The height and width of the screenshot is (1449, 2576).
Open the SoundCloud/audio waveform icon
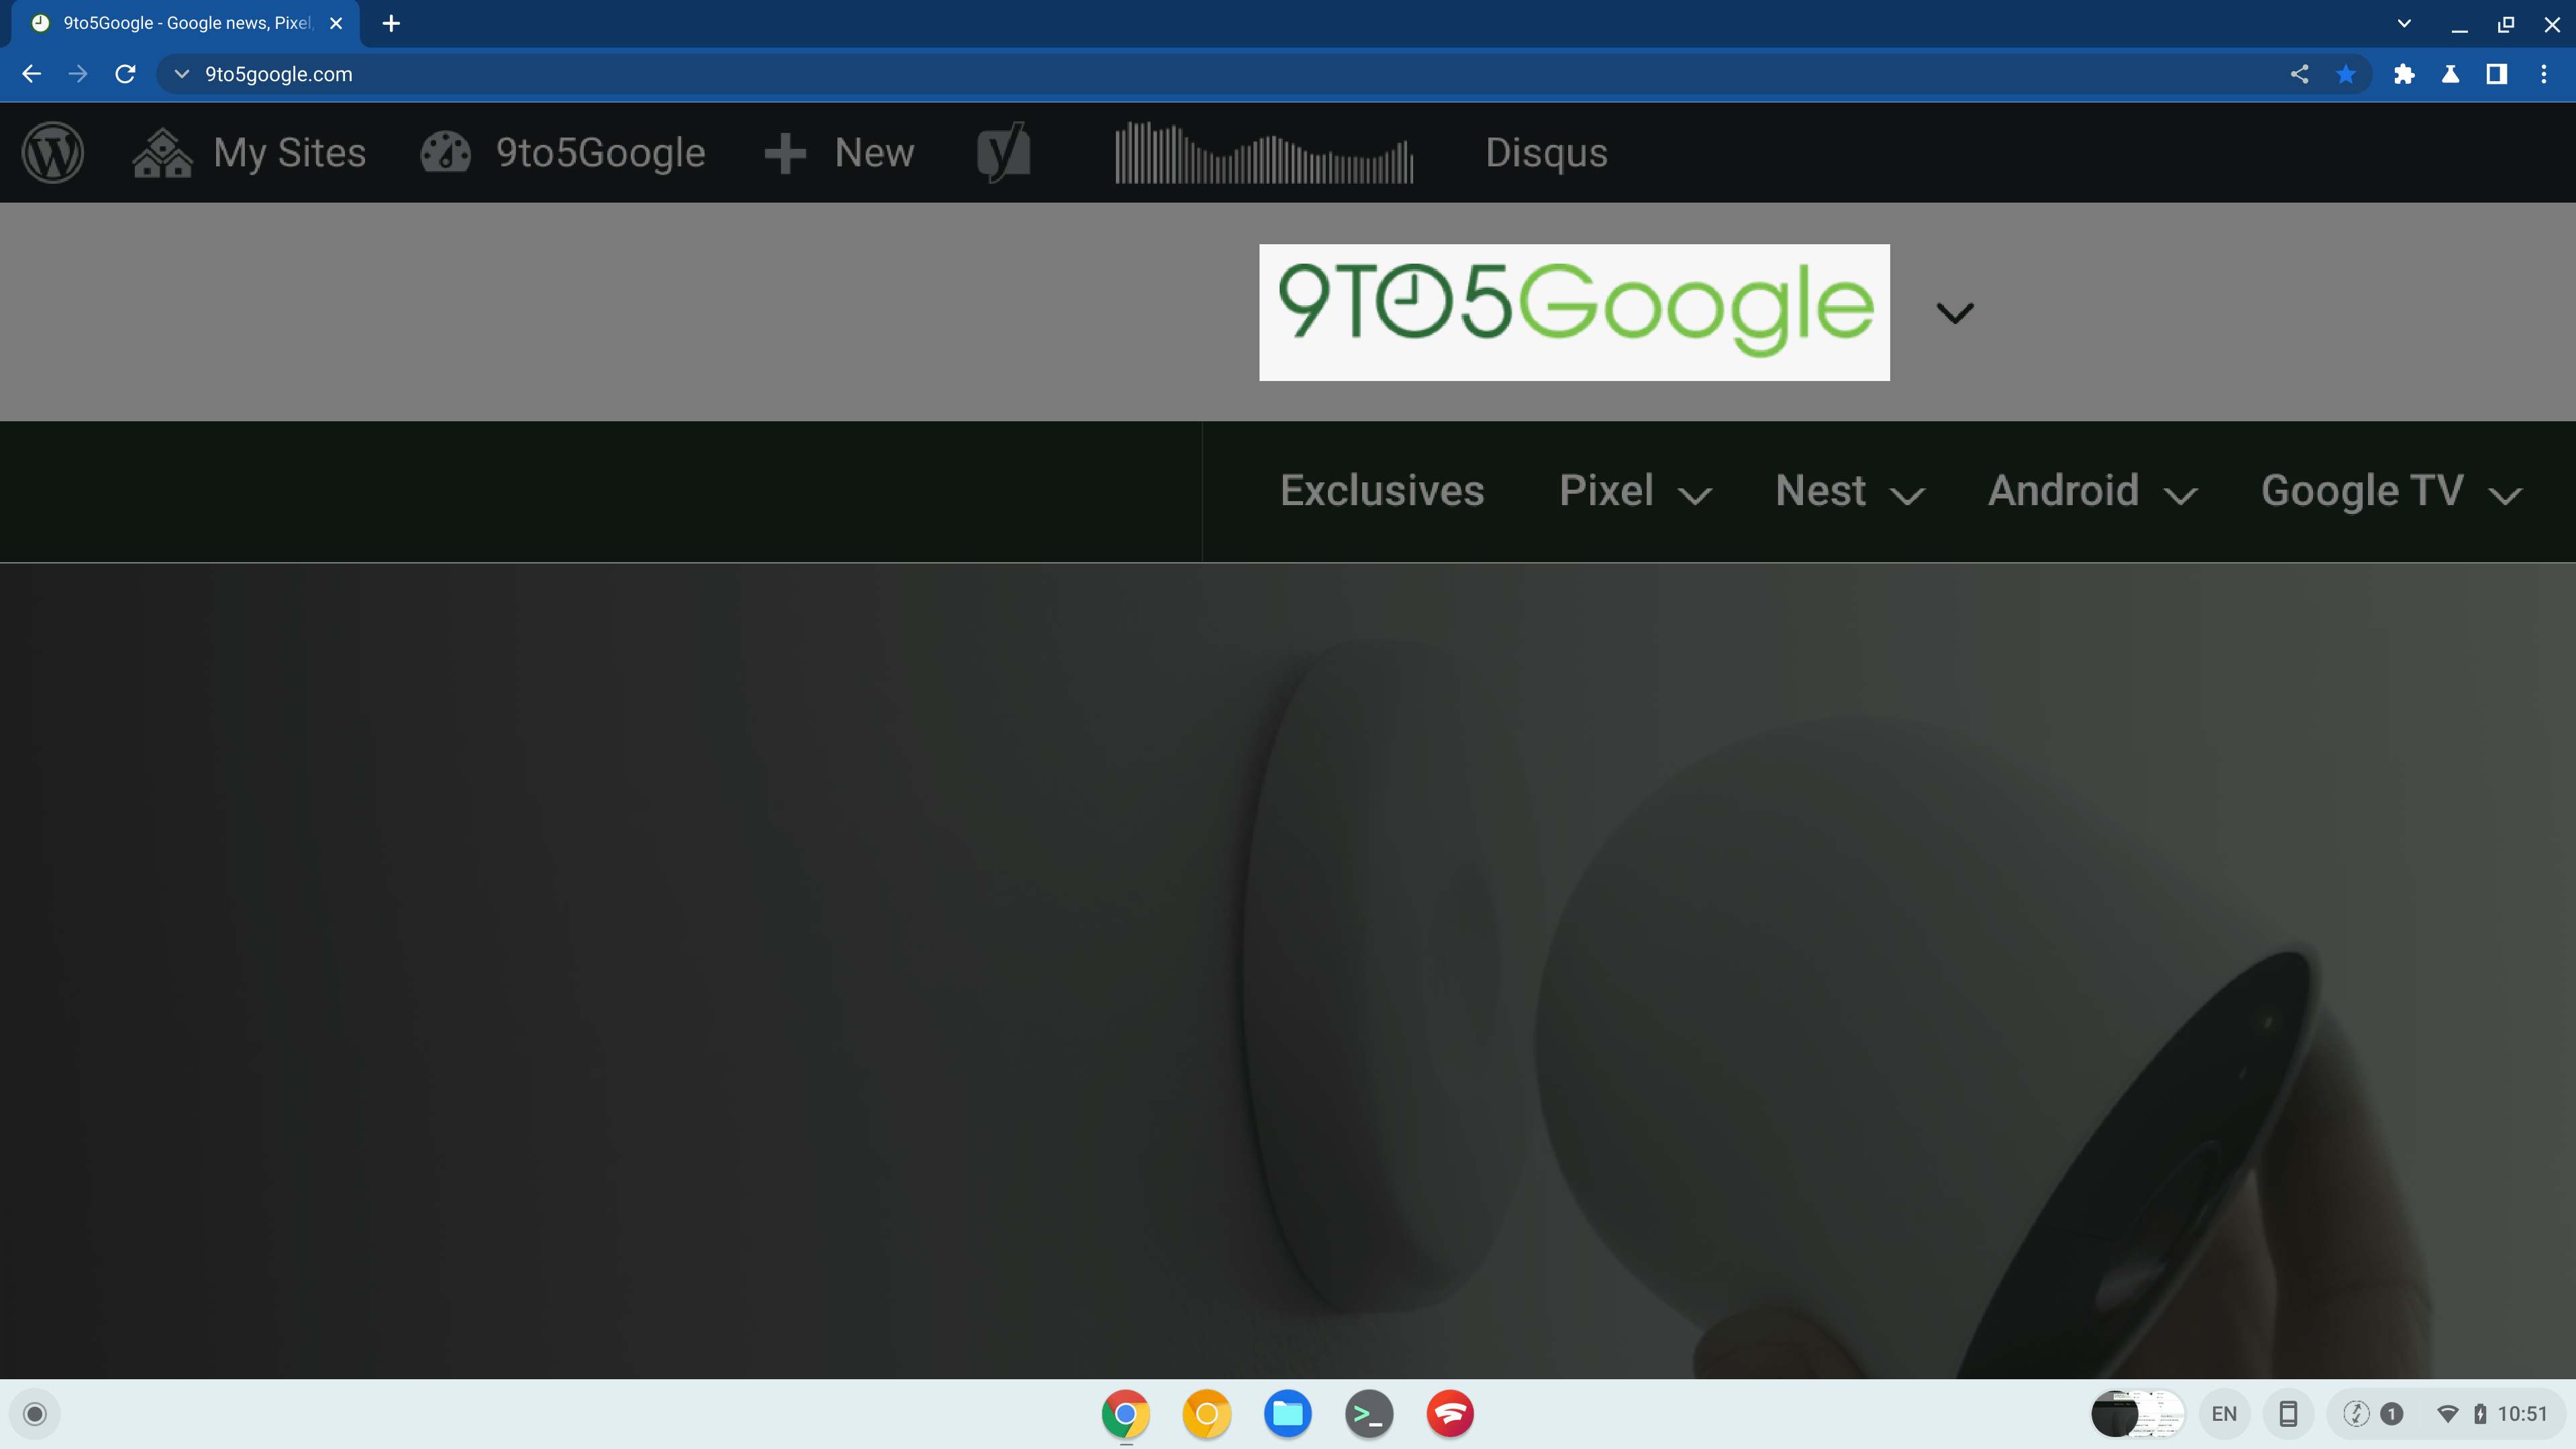coord(1265,152)
